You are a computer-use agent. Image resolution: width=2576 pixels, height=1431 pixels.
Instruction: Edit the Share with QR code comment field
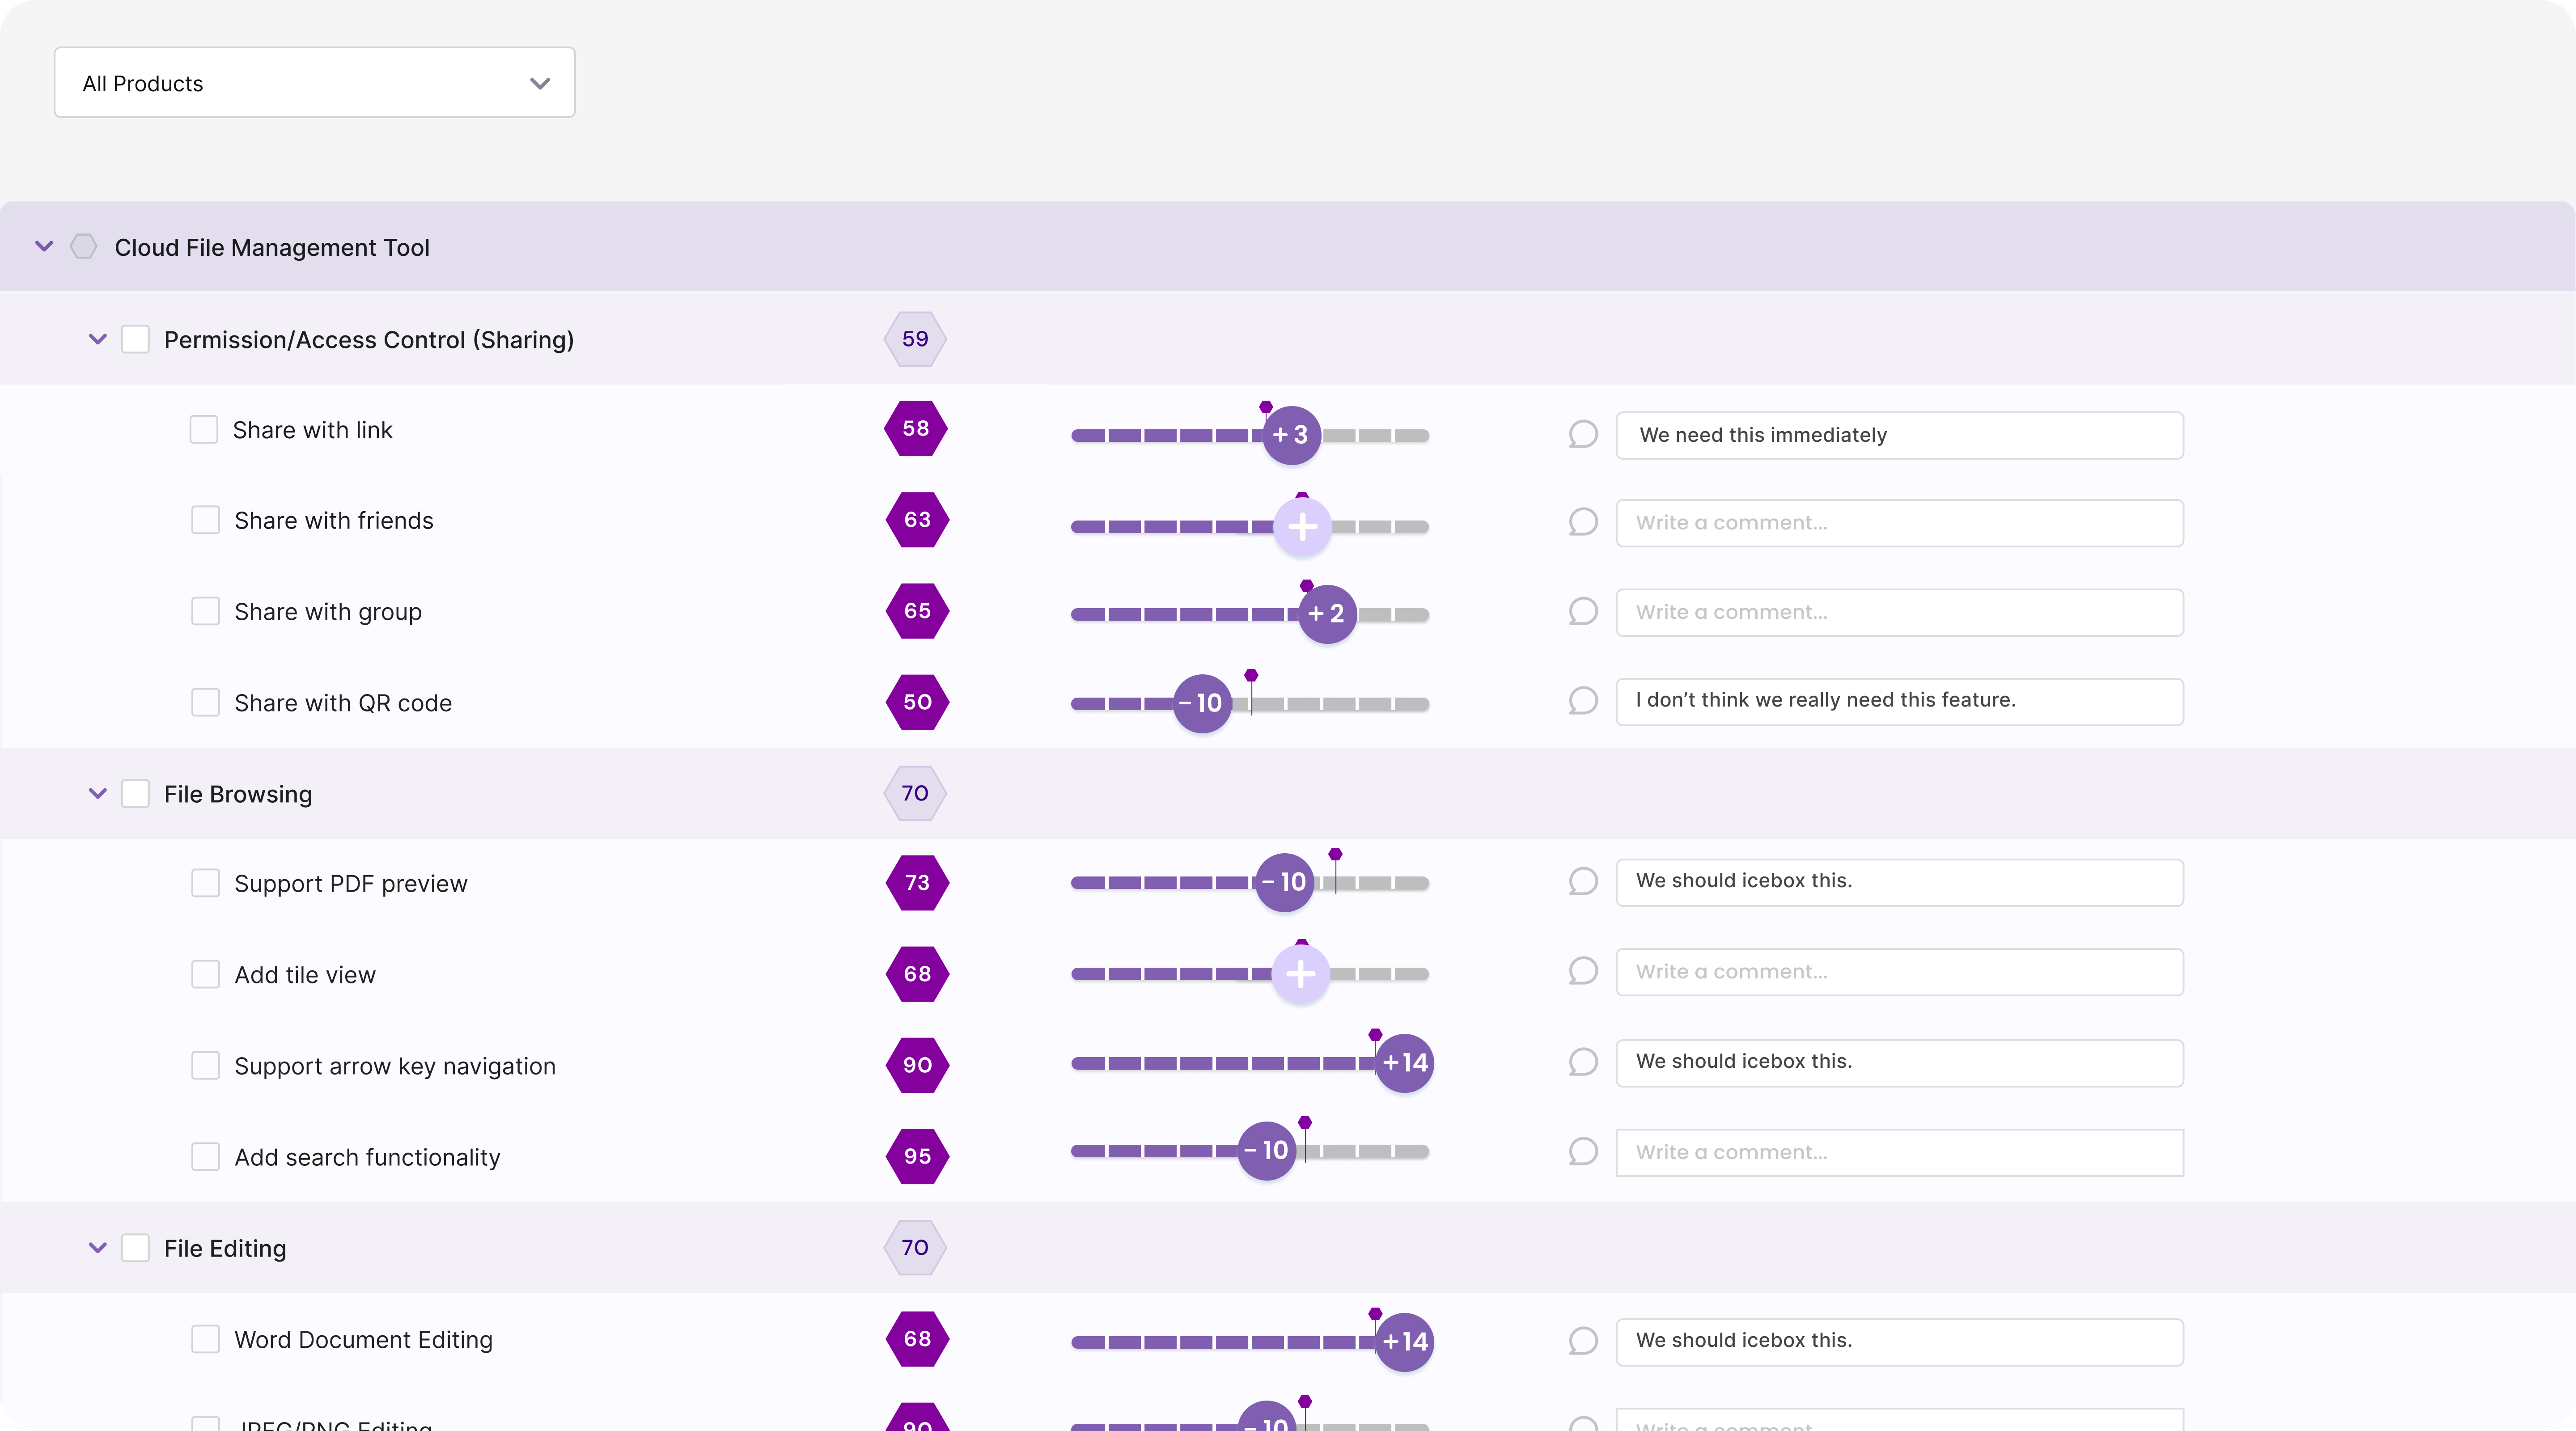click(1899, 702)
